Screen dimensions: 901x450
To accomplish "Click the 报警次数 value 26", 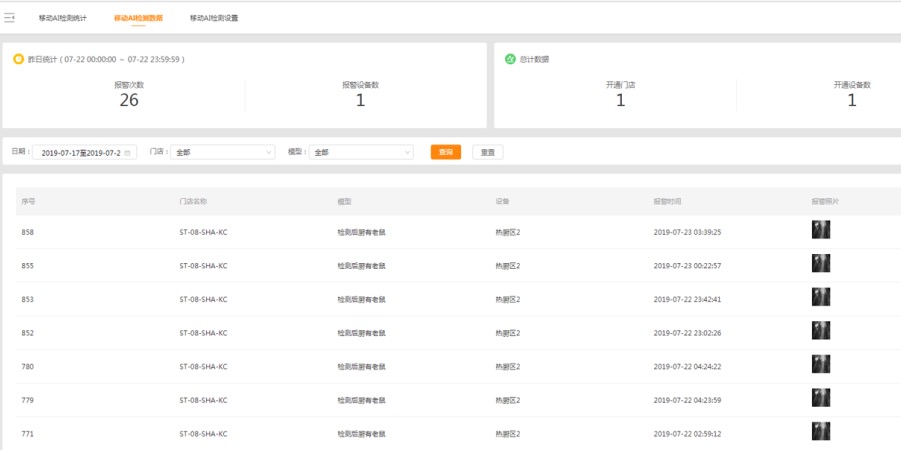I will 129,101.
